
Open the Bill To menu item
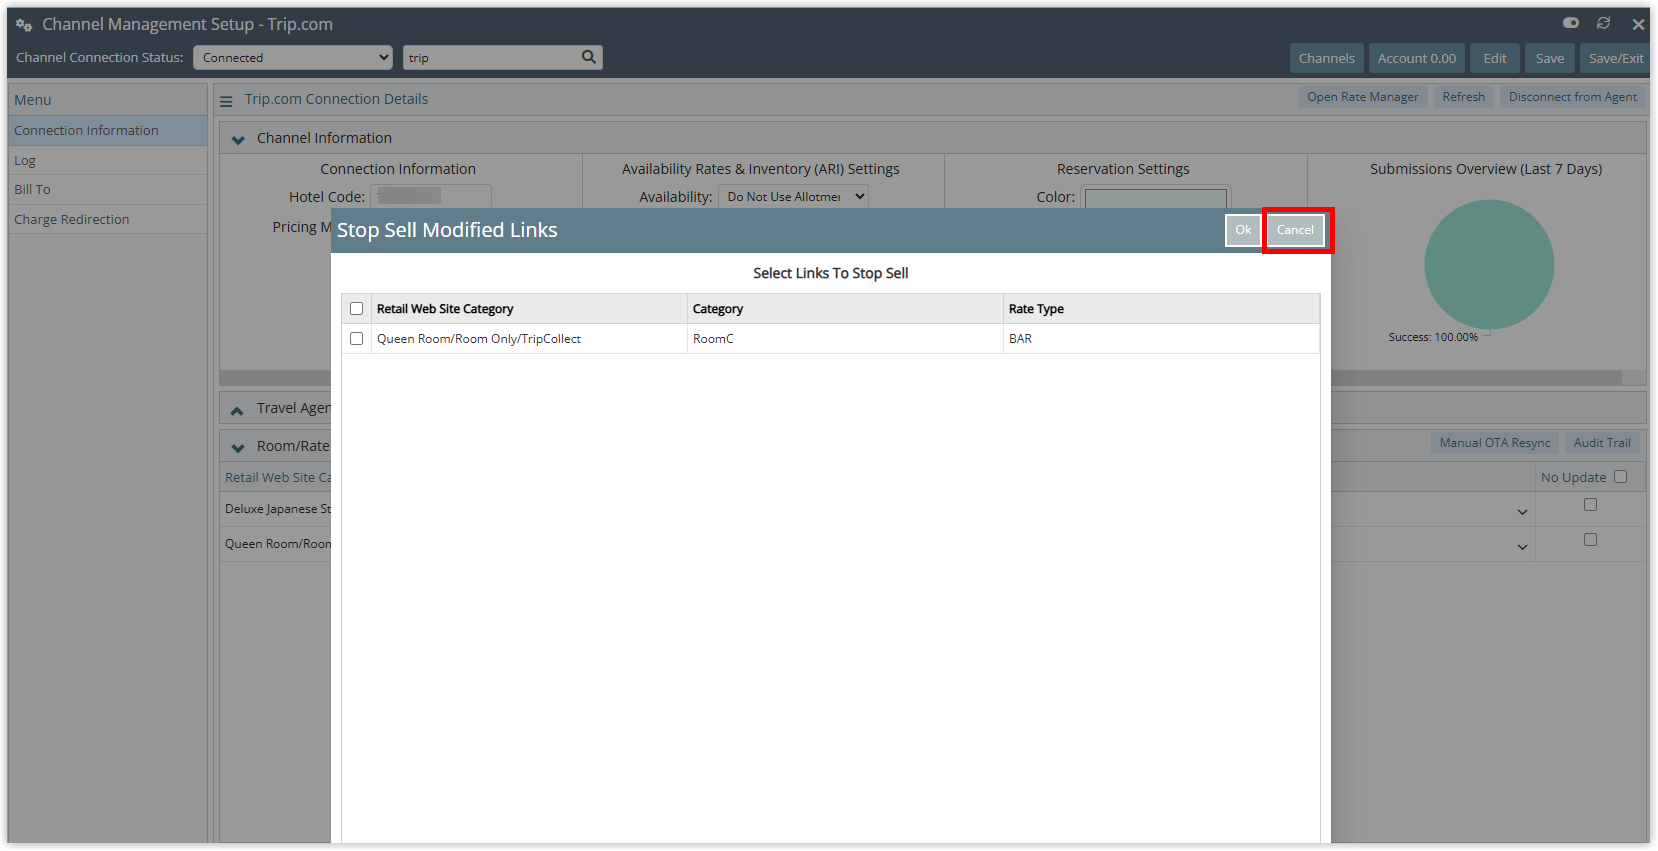point(108,189)
